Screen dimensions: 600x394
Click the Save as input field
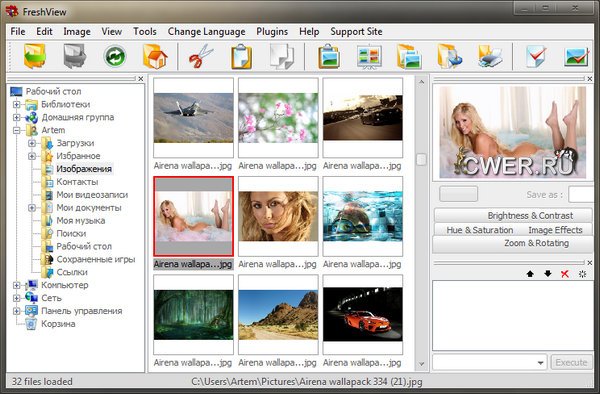coord(582,194)
